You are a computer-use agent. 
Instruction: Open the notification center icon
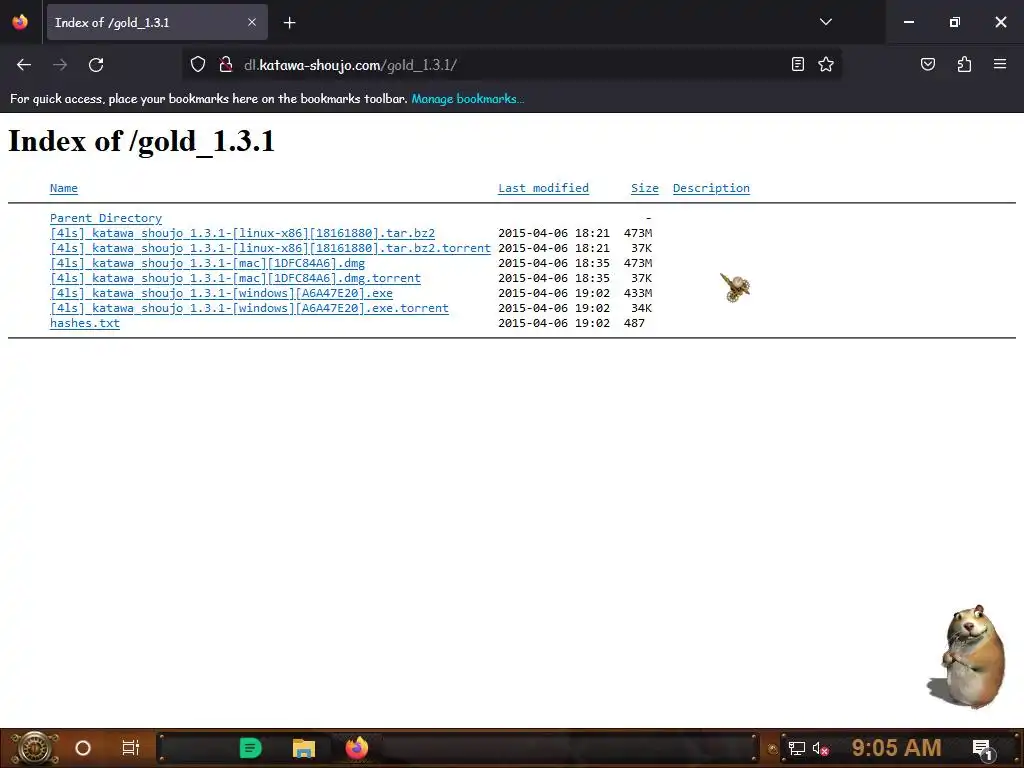[x=982, y=748]
